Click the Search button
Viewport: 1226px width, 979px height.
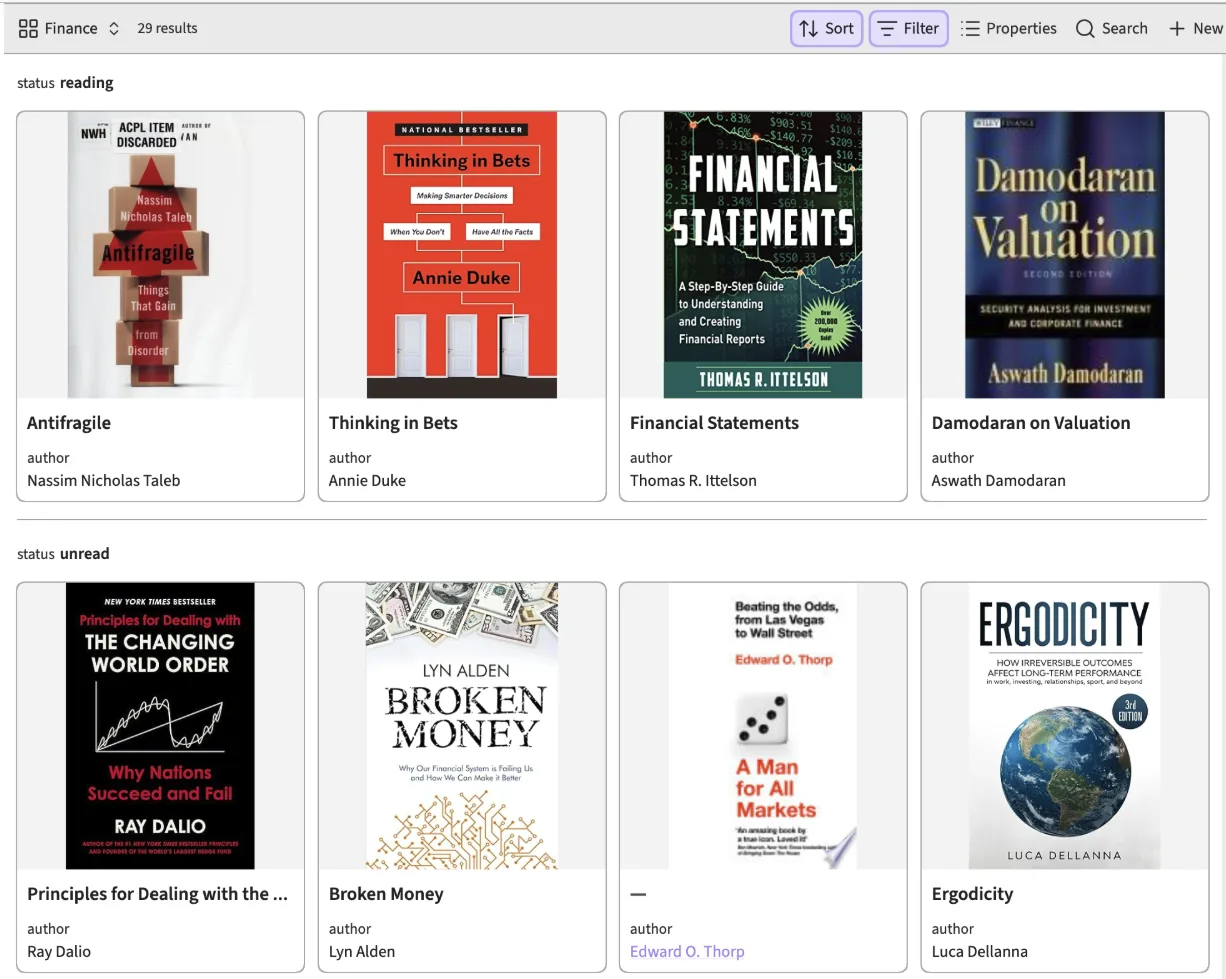1111,28
